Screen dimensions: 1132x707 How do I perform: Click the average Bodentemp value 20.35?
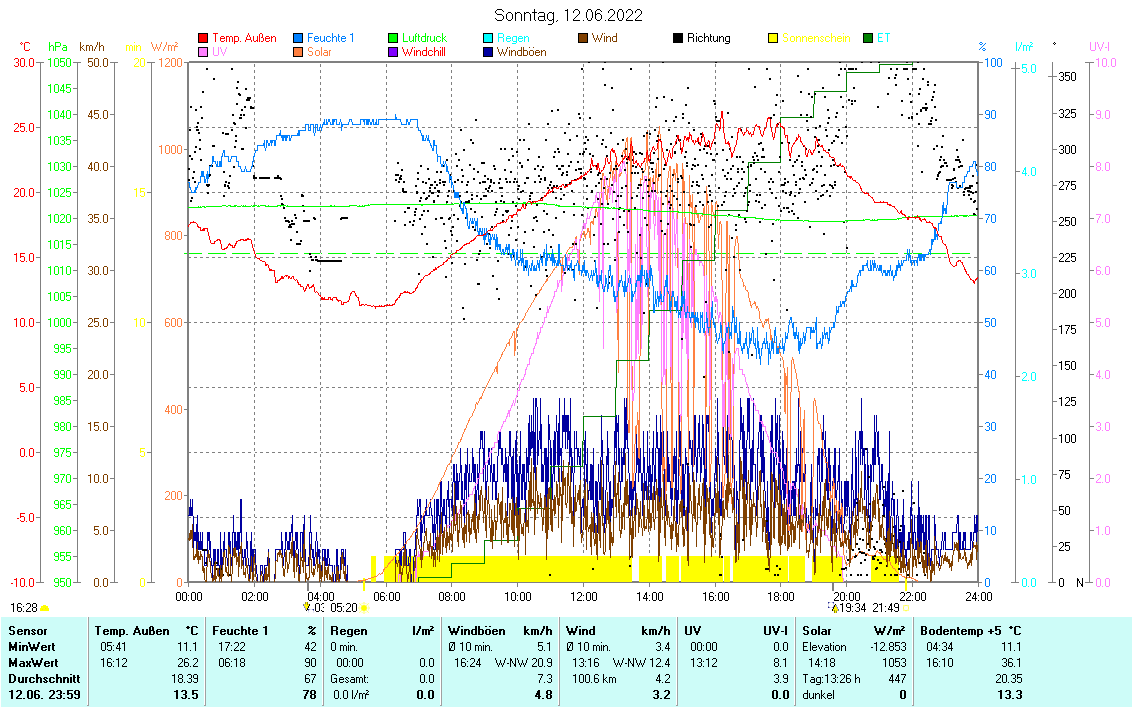[1009, 679]
